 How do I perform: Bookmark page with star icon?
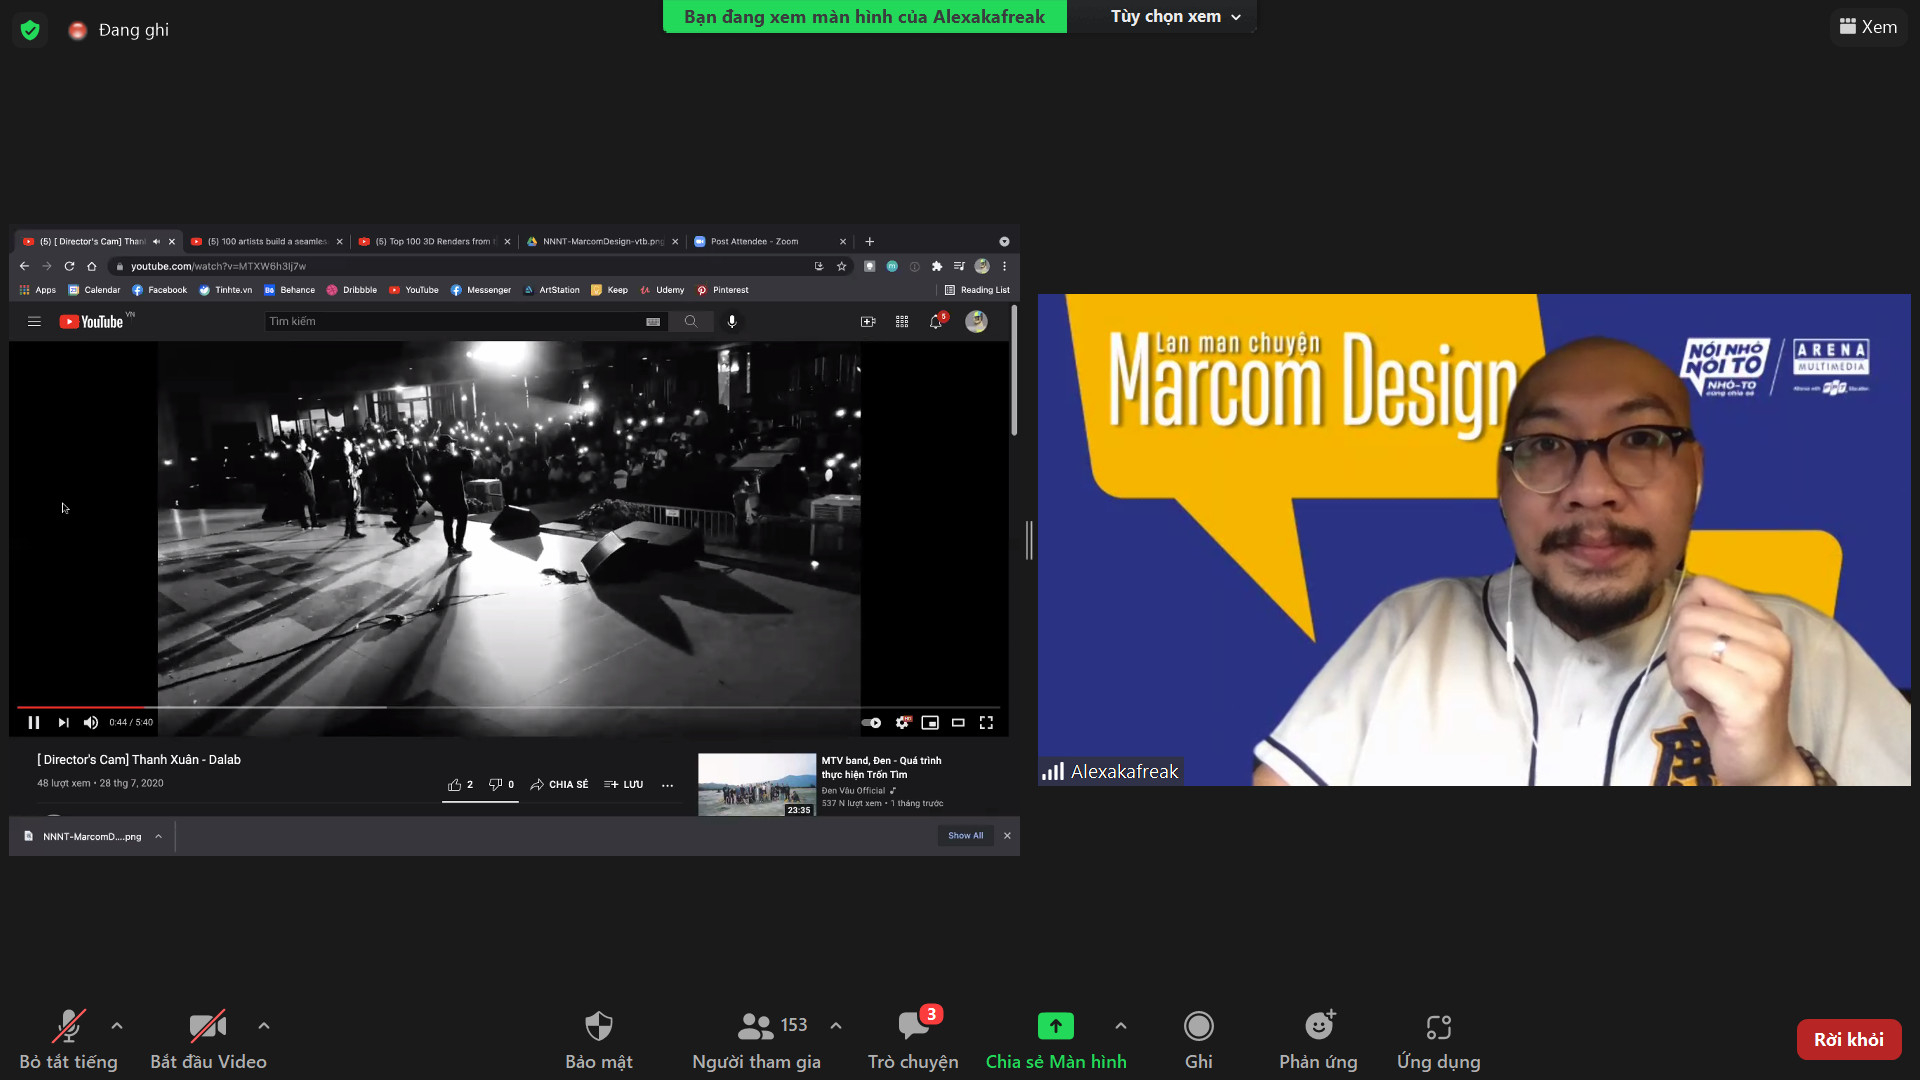pos(842,266)
